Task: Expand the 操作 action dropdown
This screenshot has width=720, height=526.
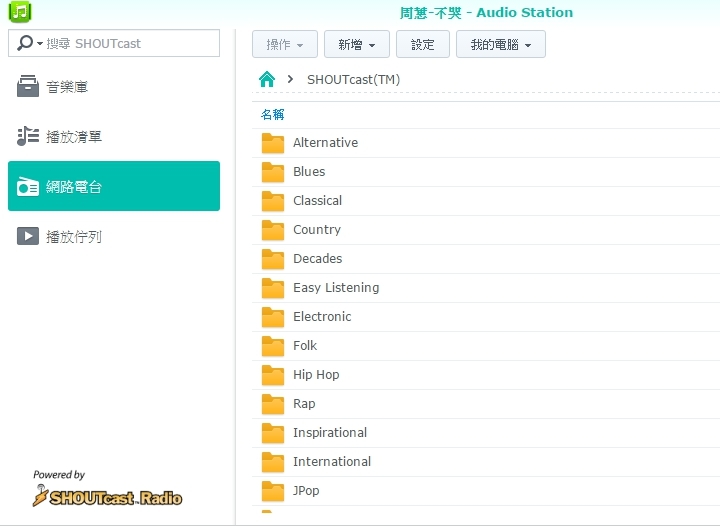Action: click(286, 44)
